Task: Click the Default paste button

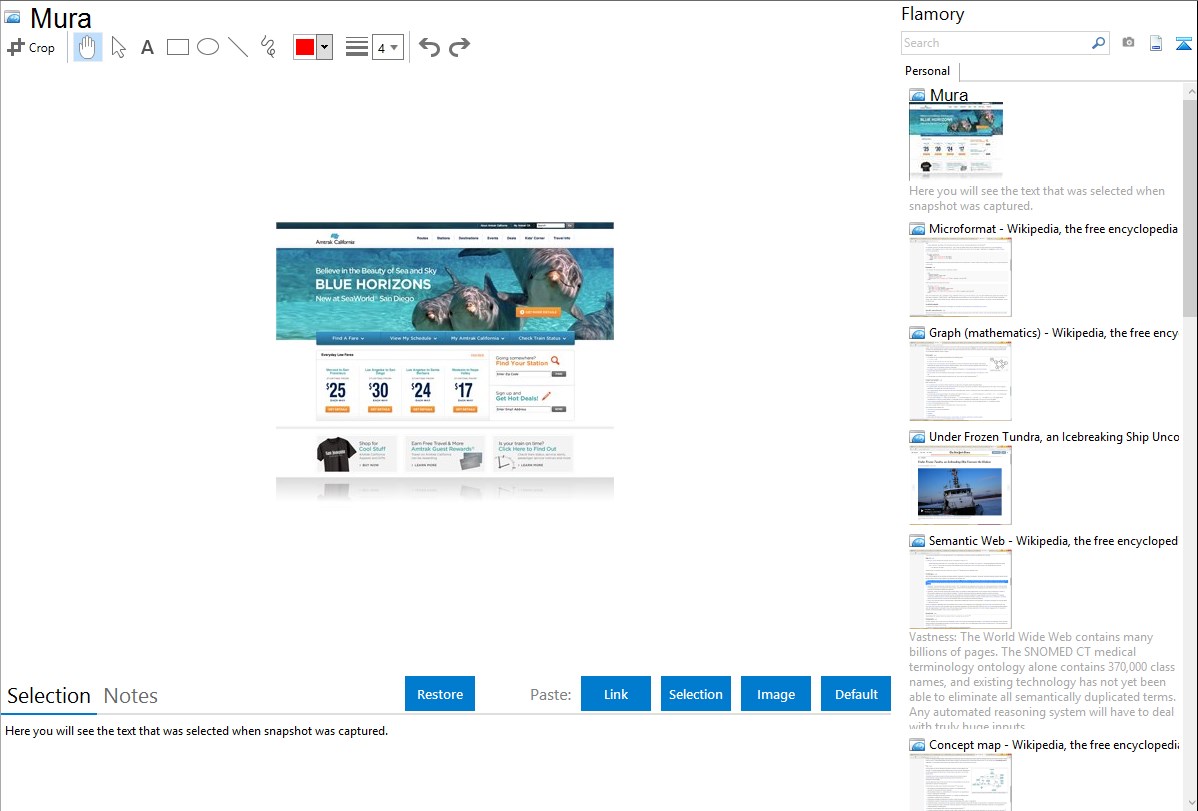Action: coord(856,694)
